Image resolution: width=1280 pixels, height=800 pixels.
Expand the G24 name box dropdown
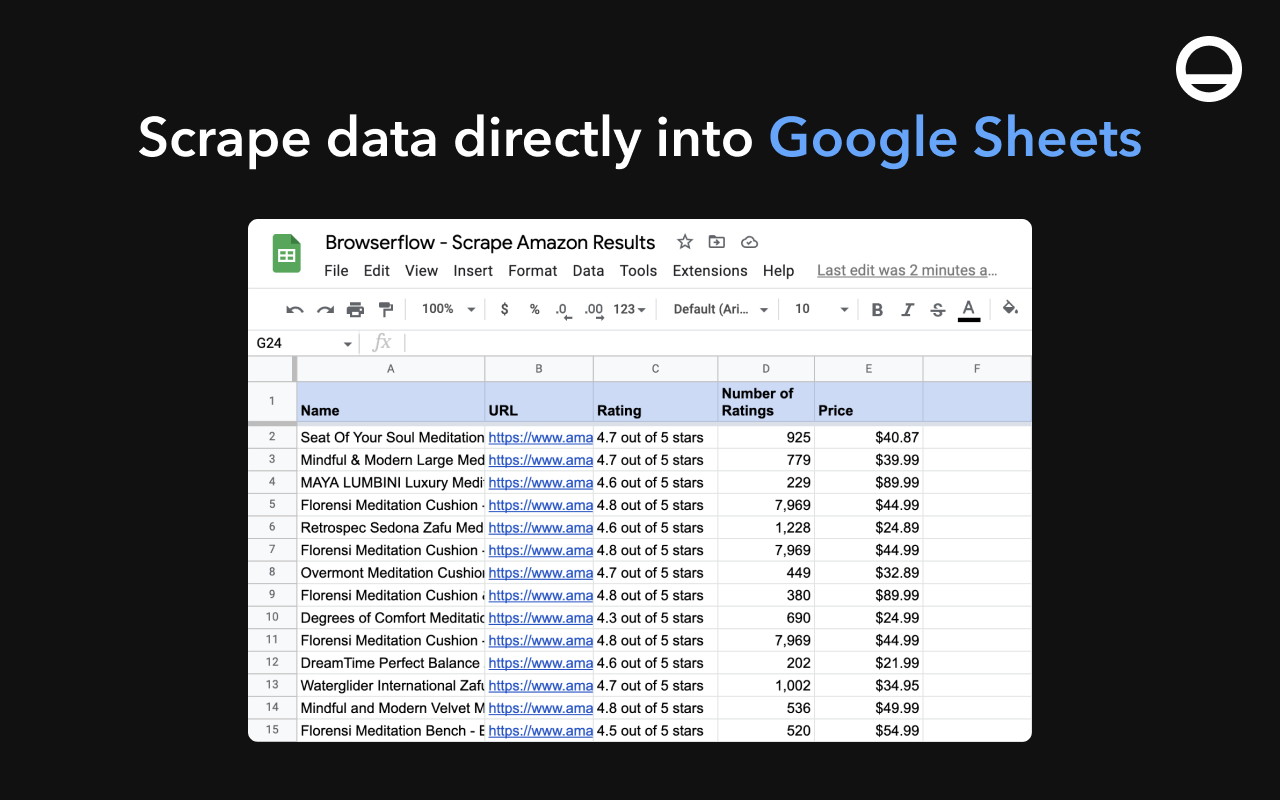[x=348, y=344]
